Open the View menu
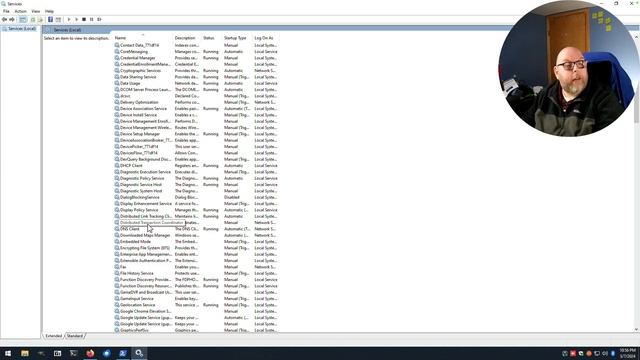640x360 pixels. 36,11
